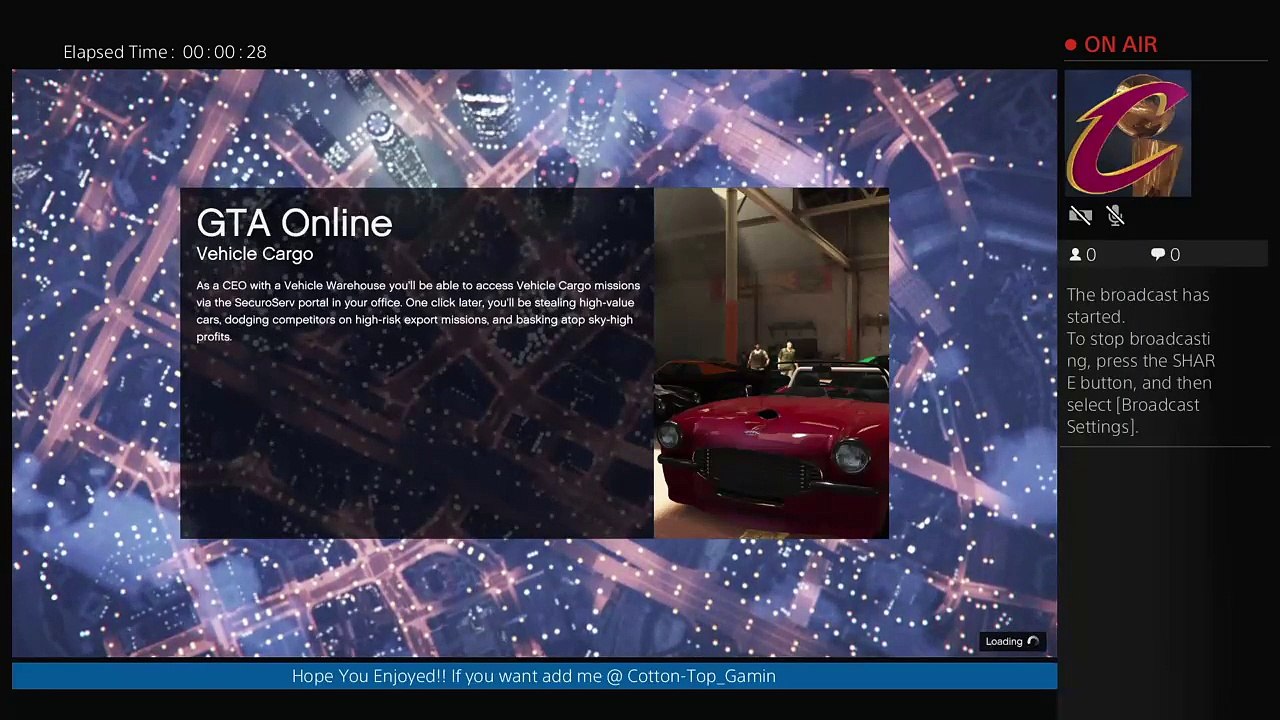
Task: Click the comment count number beside the bubble
Action: (1175, 255)
